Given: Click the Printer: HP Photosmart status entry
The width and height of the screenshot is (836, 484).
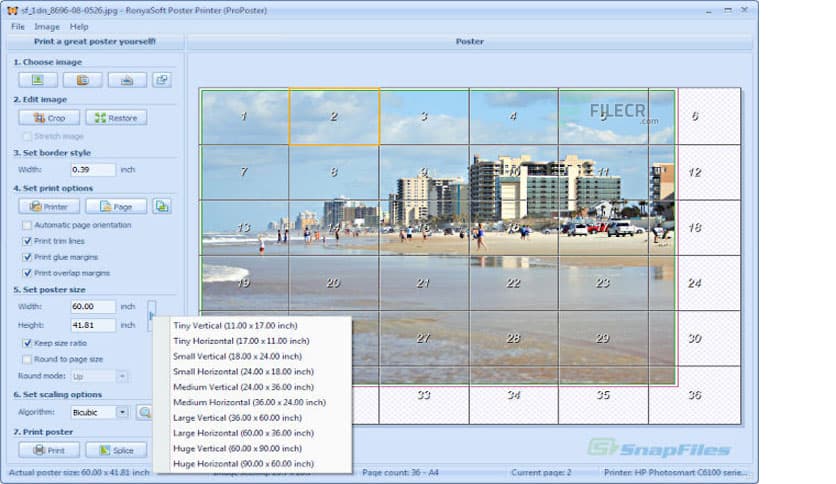Looking at the screenshot, I should coord(676,473).
